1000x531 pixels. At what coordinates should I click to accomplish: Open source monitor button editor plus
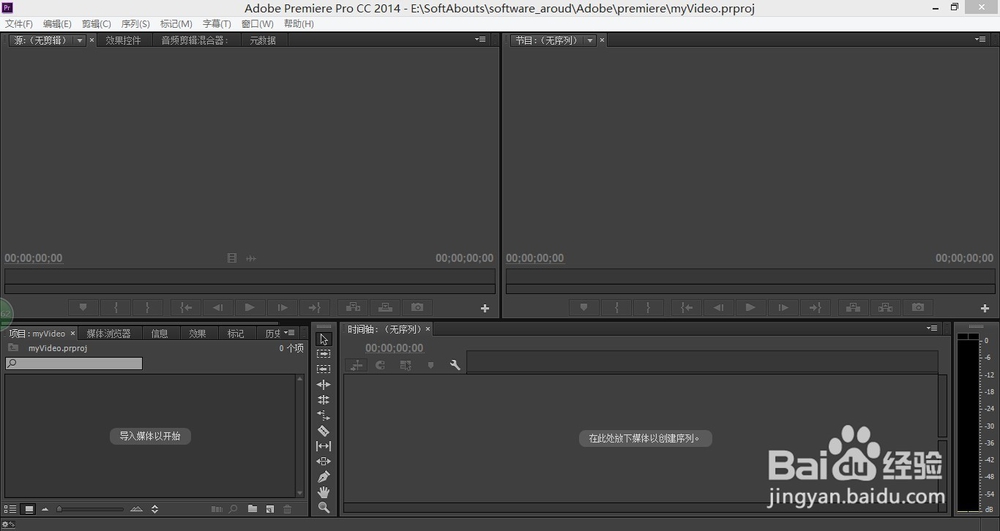coord(485,308)
